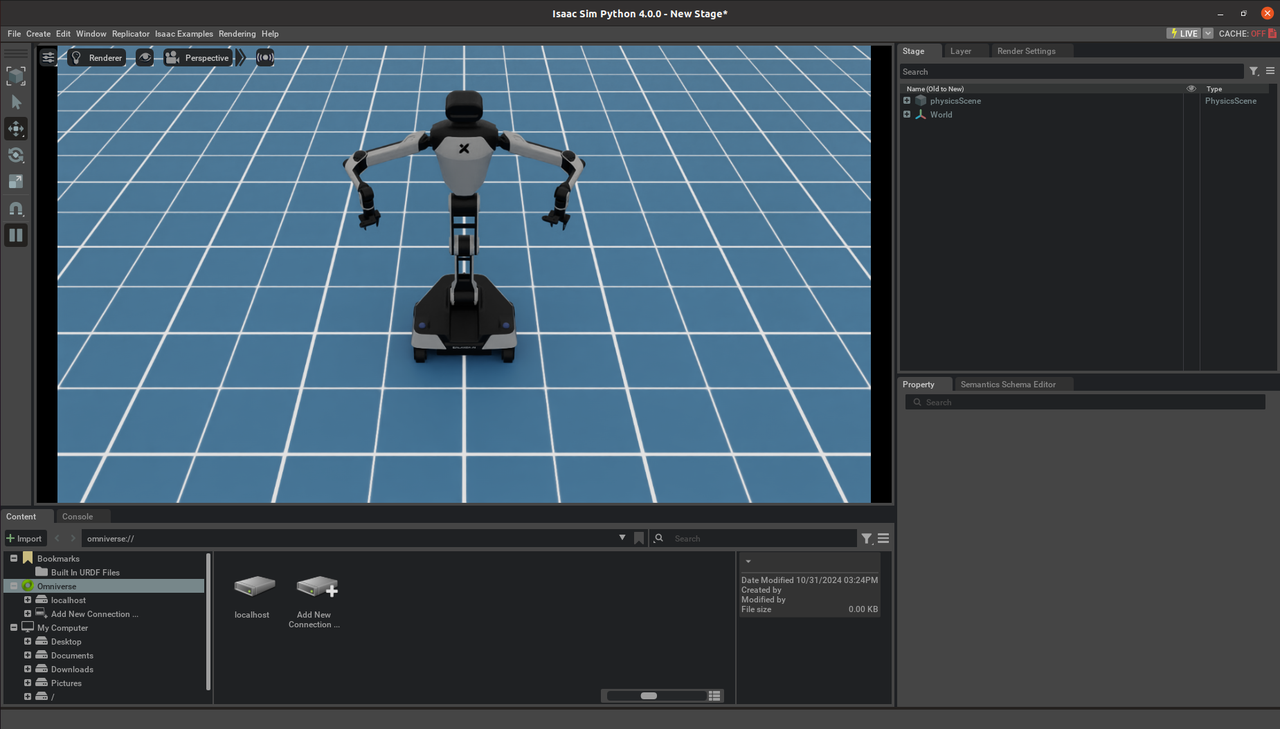Viewport: 1280px width, 729px height.
Task: Open the Renderer menu button
Action: [97, 58]
